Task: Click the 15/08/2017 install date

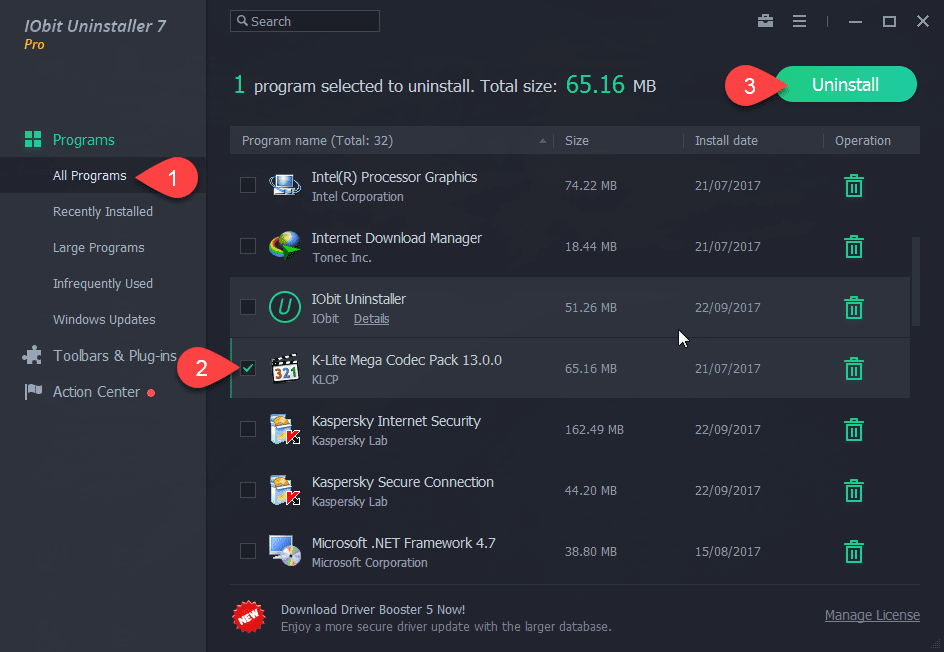Action: (727, 551)
